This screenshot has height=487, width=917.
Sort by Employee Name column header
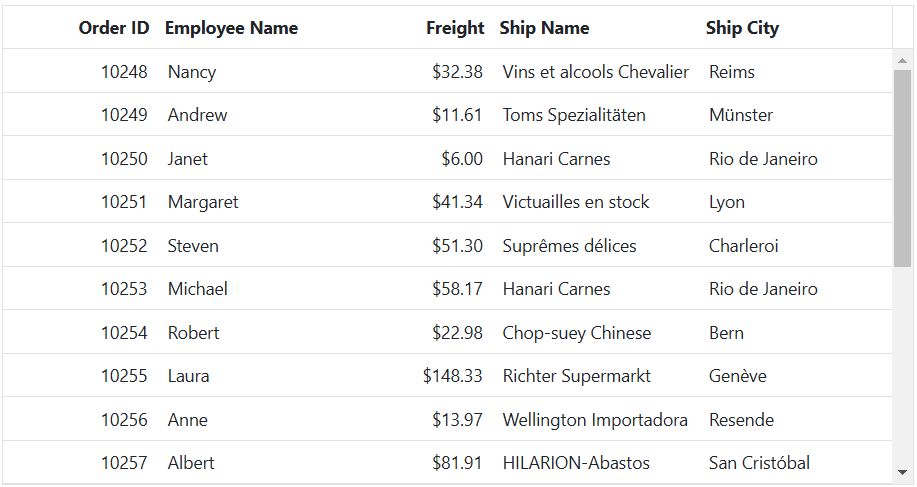point(231,28)
